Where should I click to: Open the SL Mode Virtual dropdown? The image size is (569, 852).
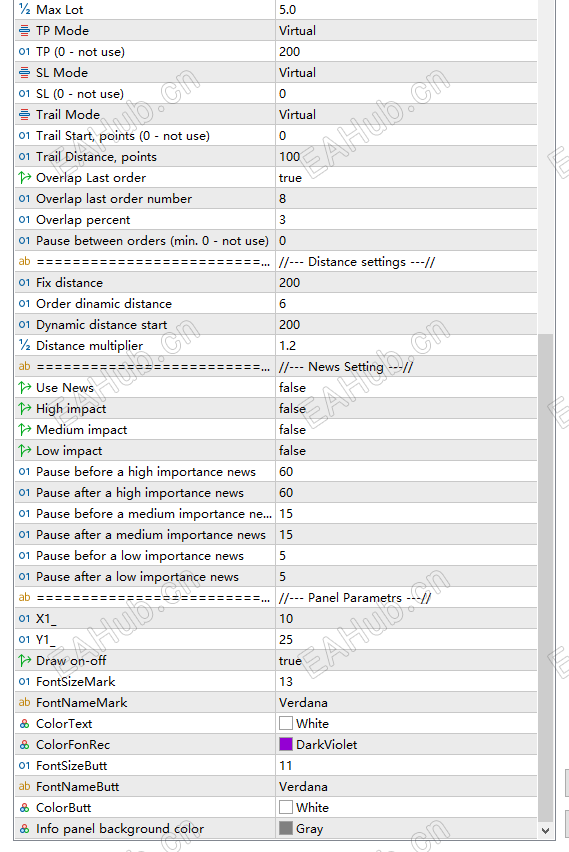tap(406, 73)
